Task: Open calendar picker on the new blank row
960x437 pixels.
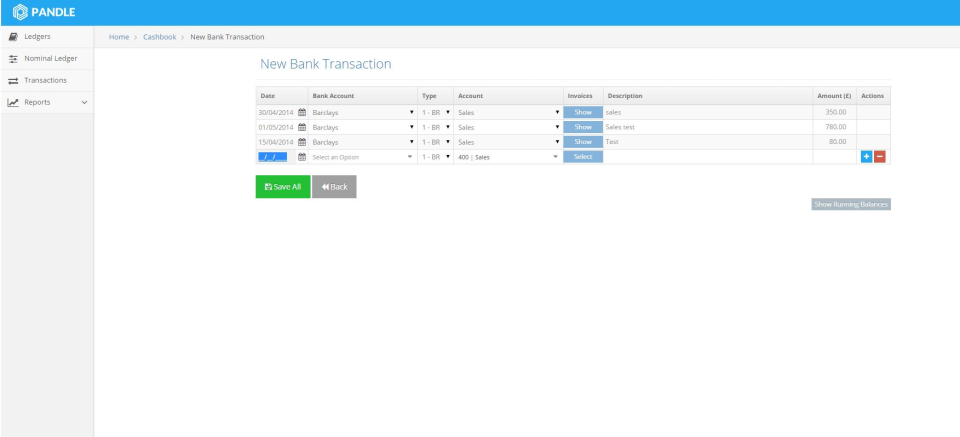Action: [302, 157]
